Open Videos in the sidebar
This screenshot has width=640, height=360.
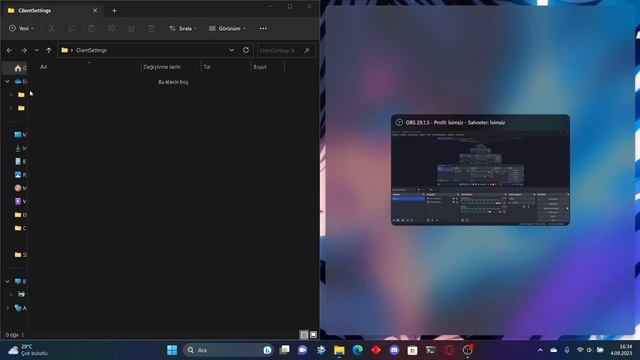18,201
